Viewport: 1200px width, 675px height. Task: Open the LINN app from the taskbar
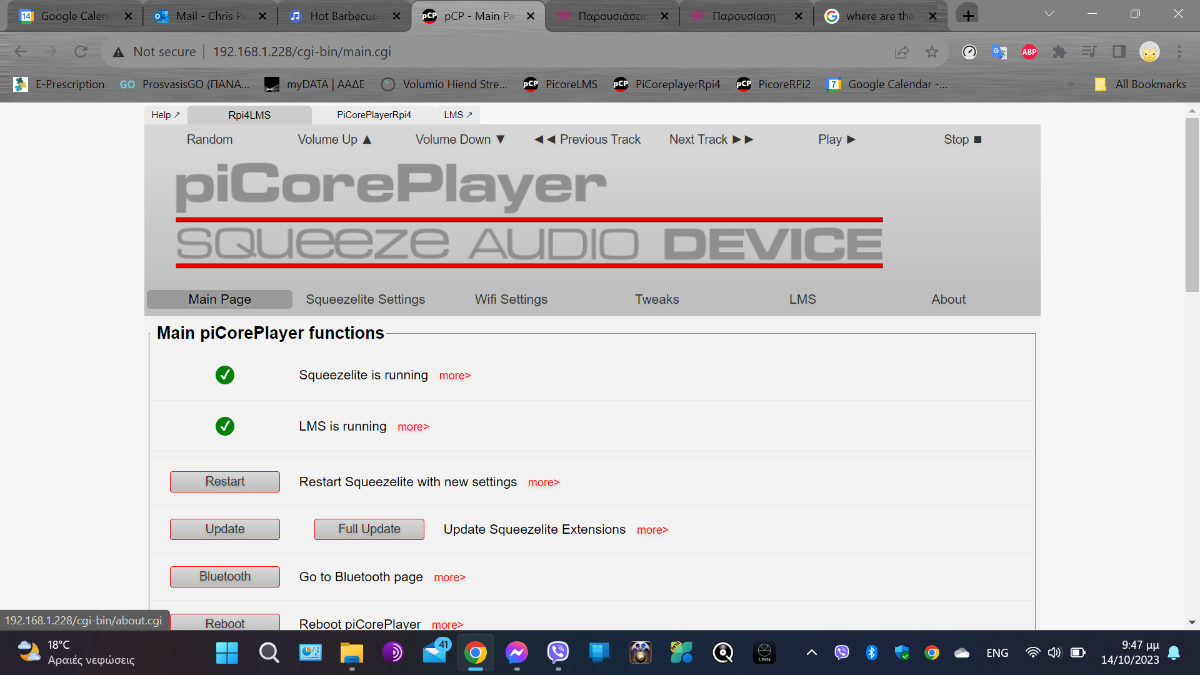tap(763, 652)
